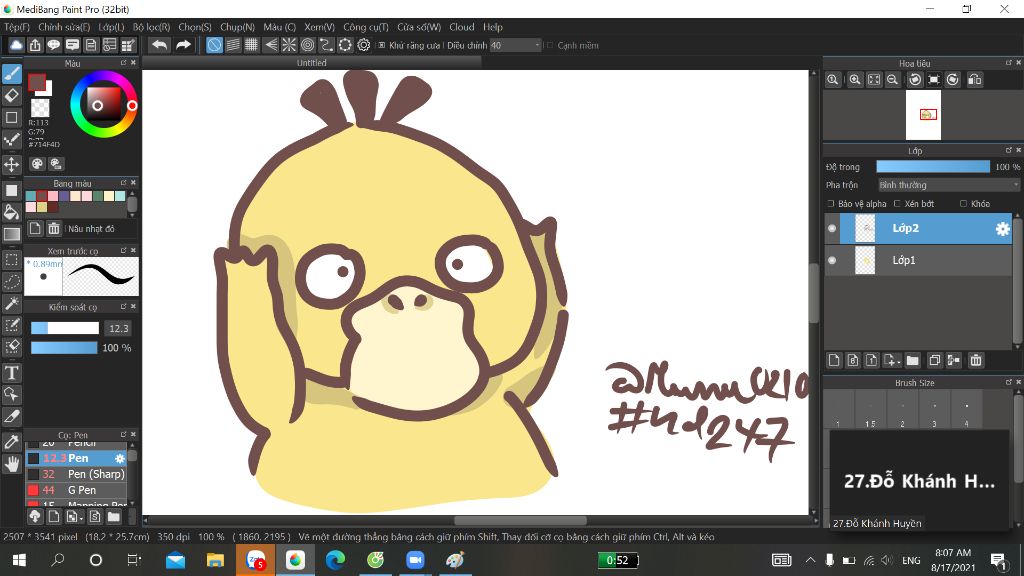Screen dimensions: 1024x576
Task: Open Pen brush settings gear
Action: [x=120, y=458]
